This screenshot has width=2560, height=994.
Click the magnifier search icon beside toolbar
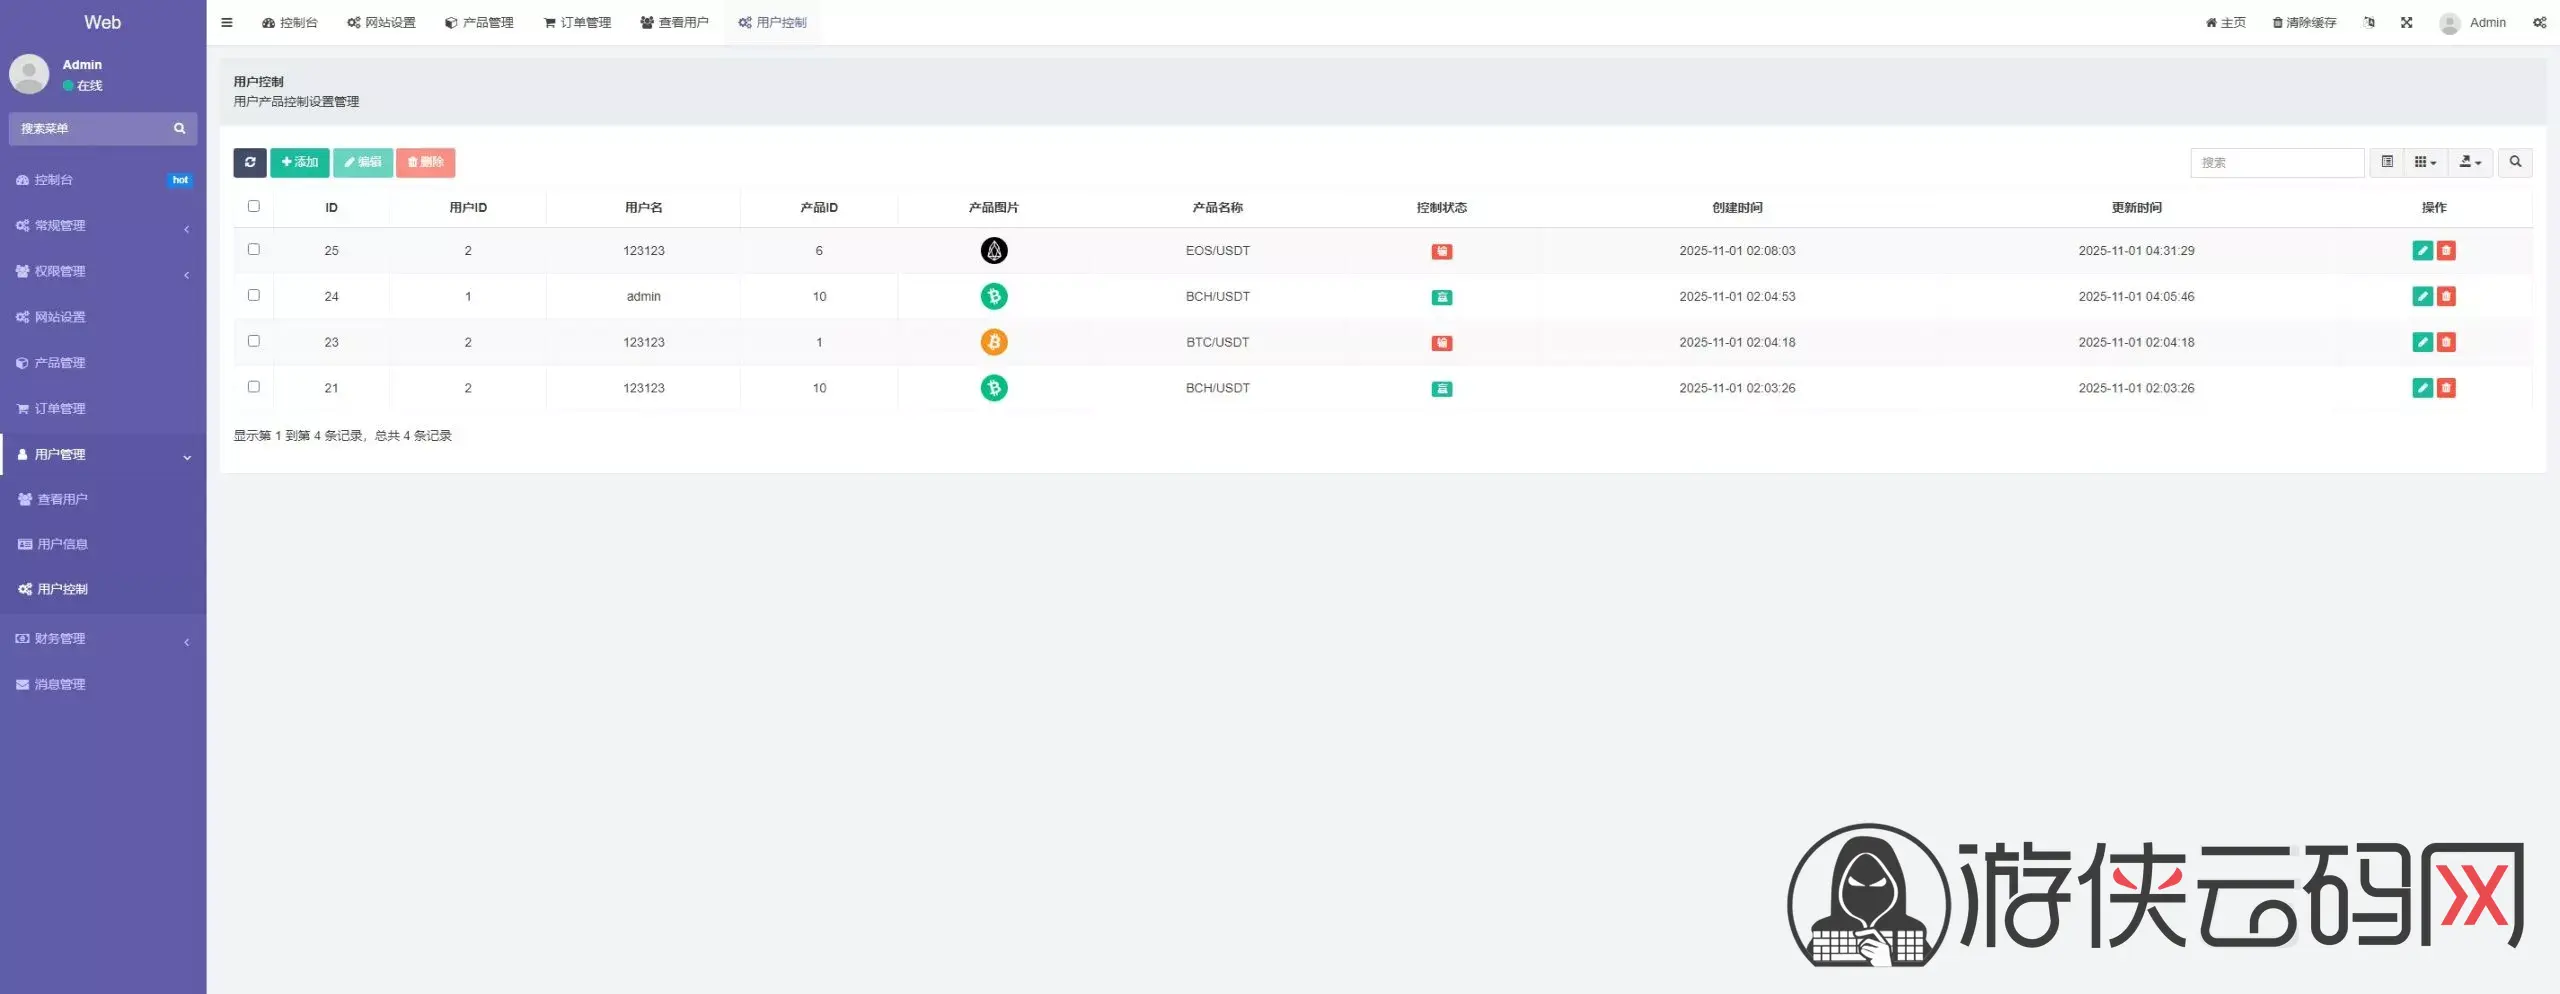pos(2515,162)
